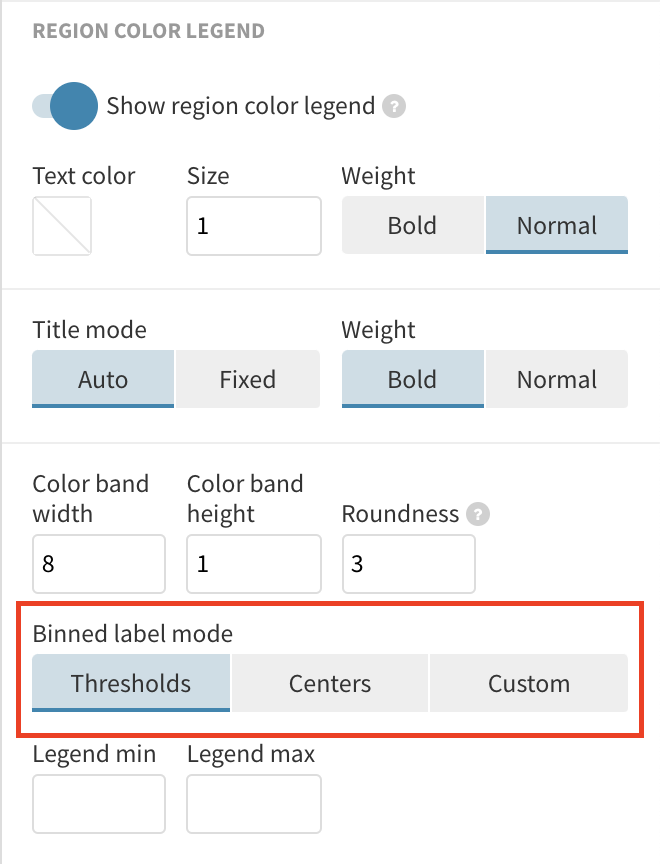
Task: Keep title weight as Bold
Action: pos(412,379)
